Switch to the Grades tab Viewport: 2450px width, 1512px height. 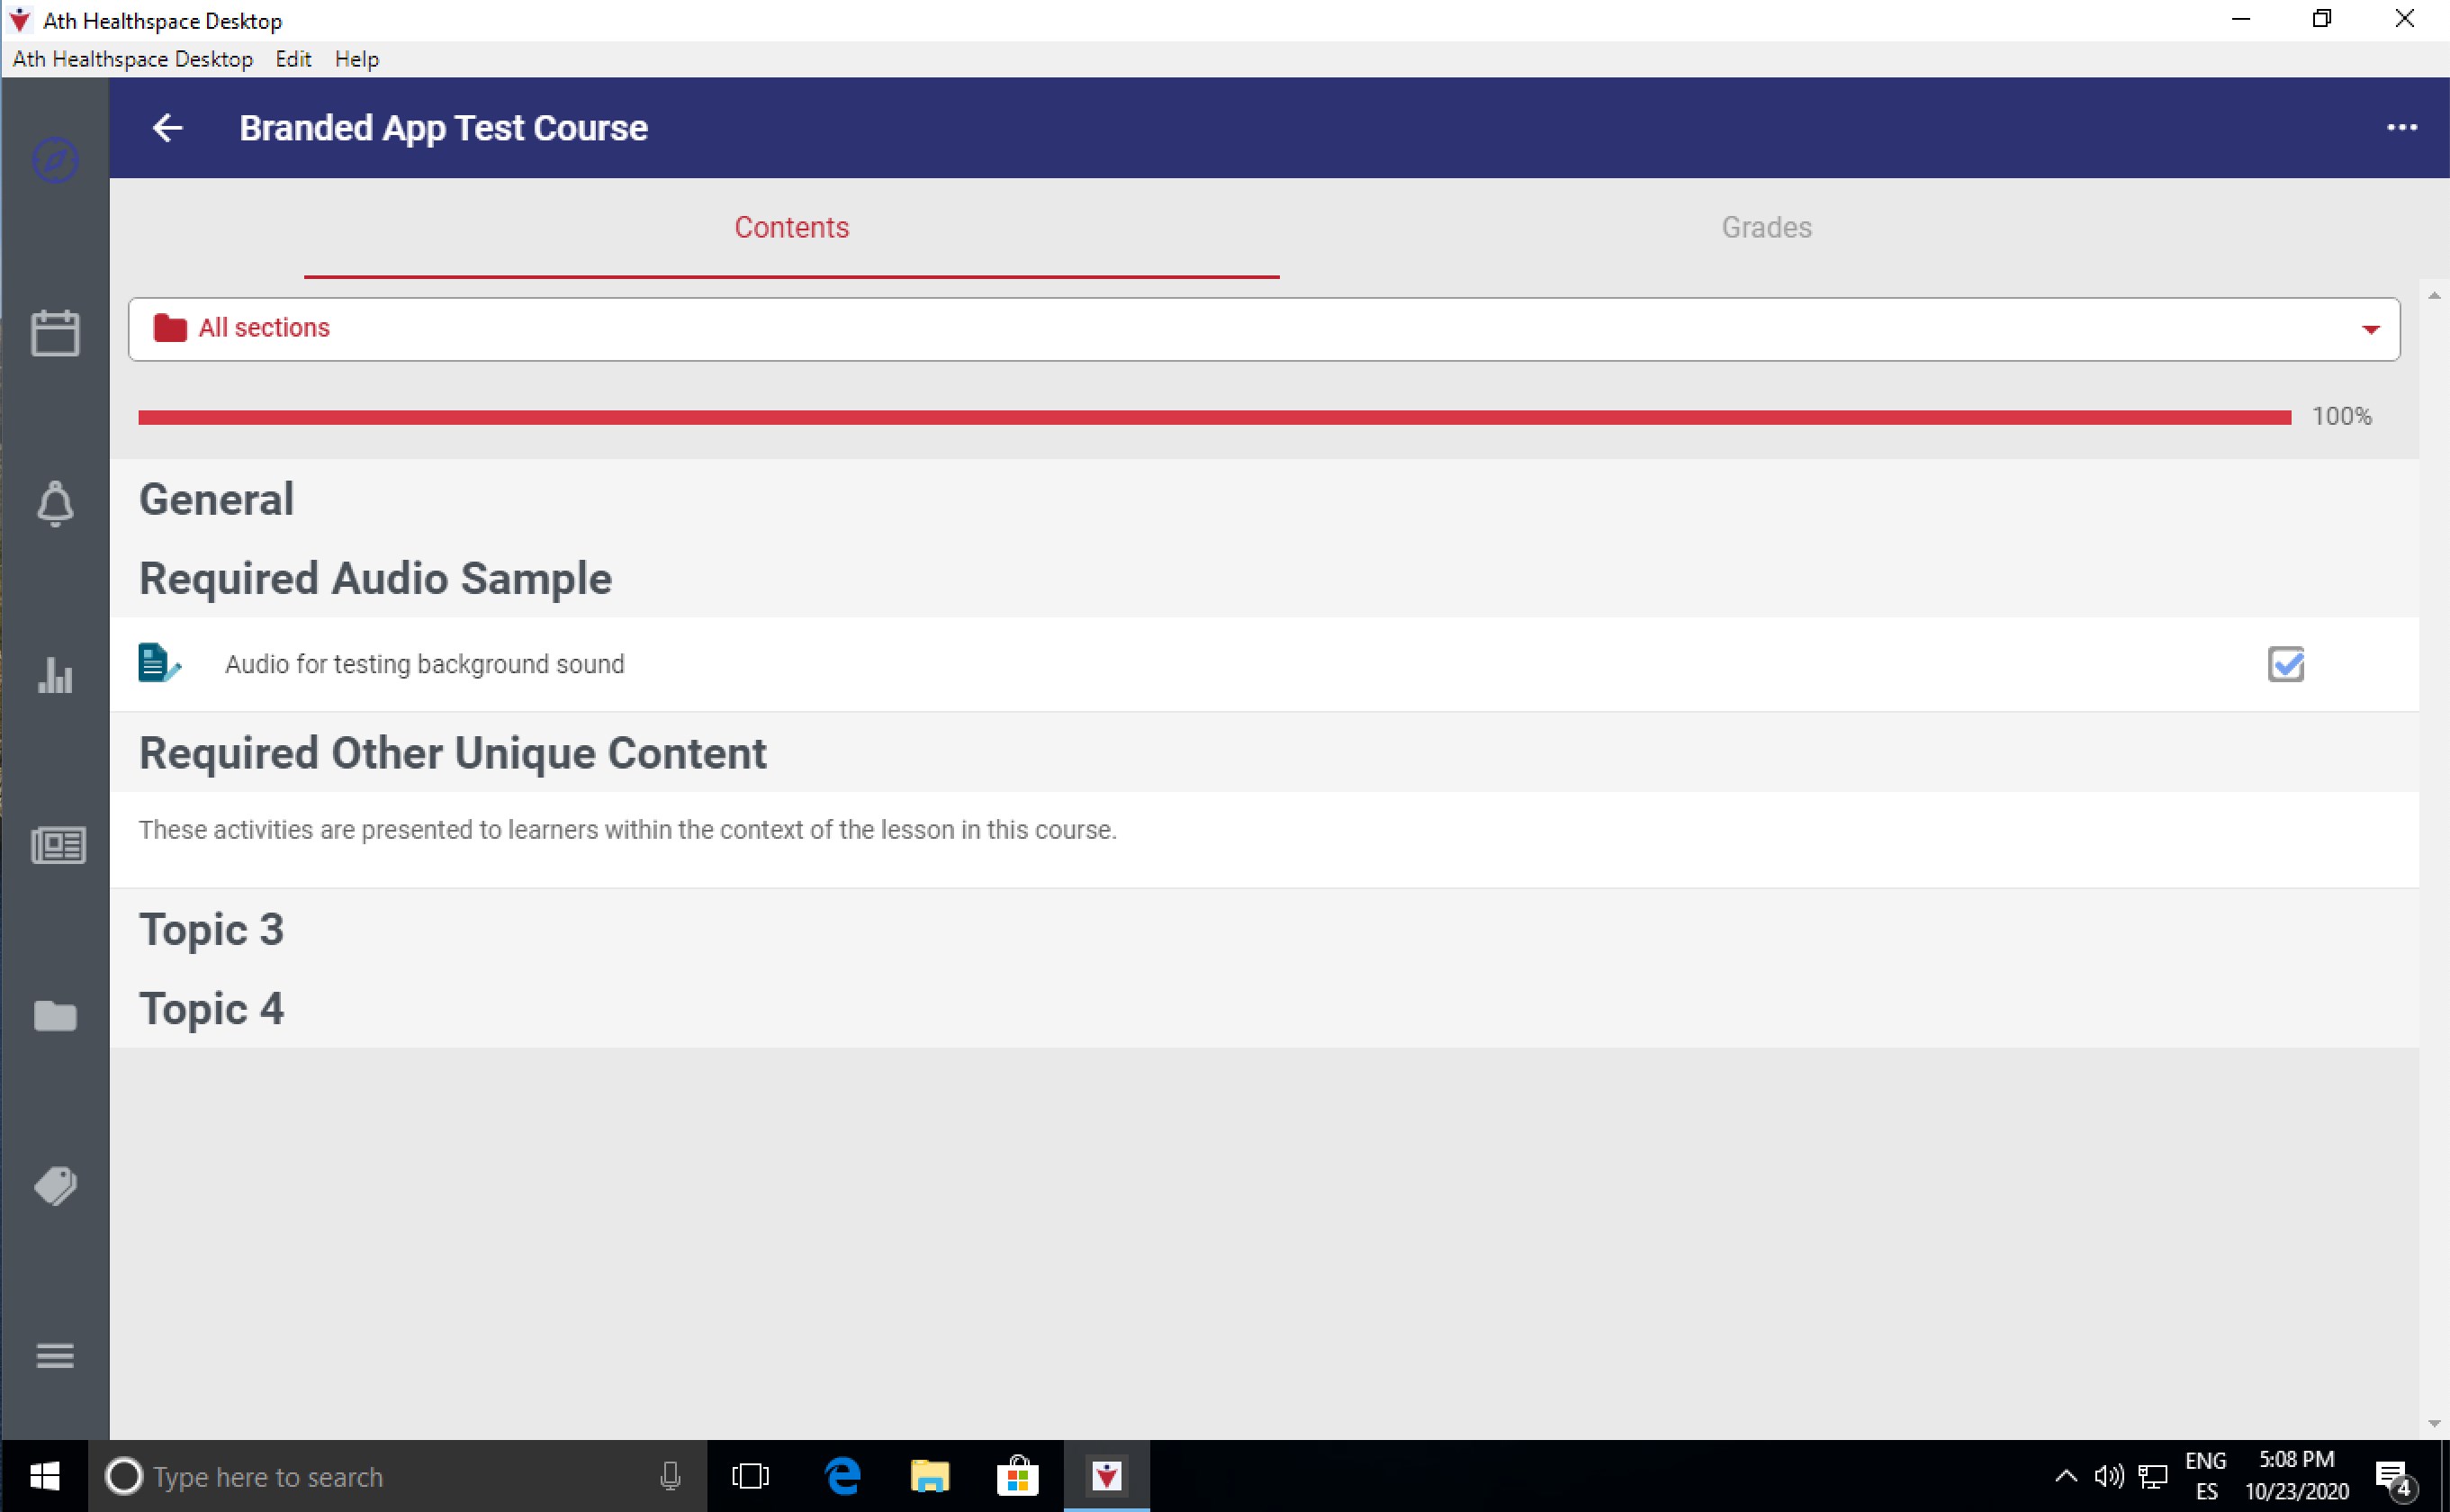click(x=1766, y=228)
